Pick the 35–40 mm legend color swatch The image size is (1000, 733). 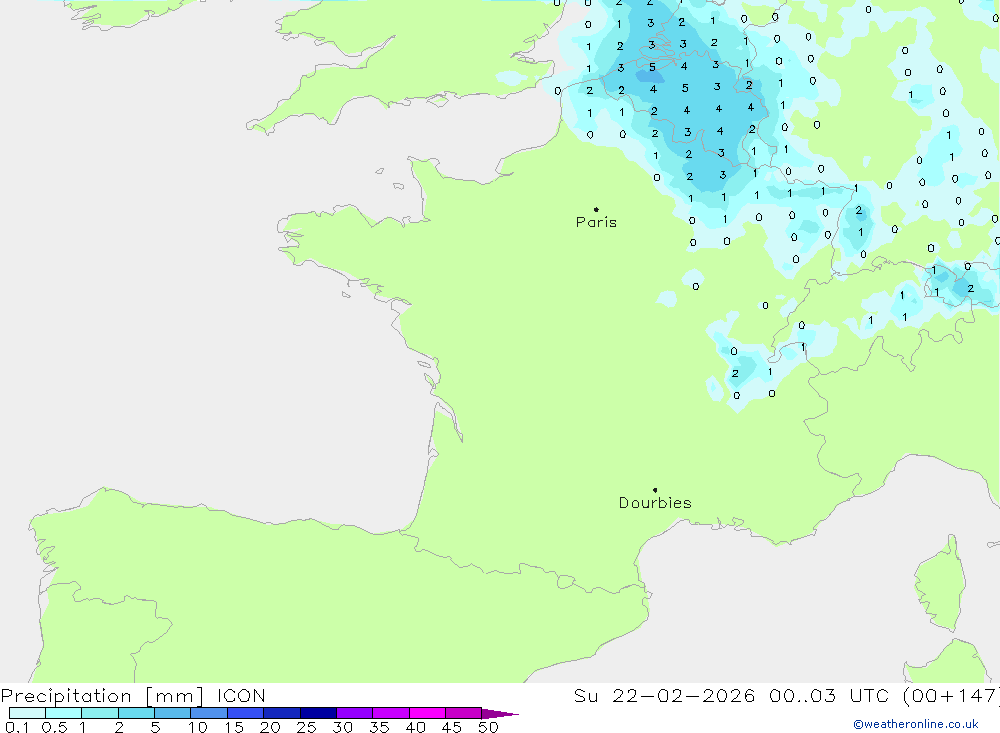(391, 713)
